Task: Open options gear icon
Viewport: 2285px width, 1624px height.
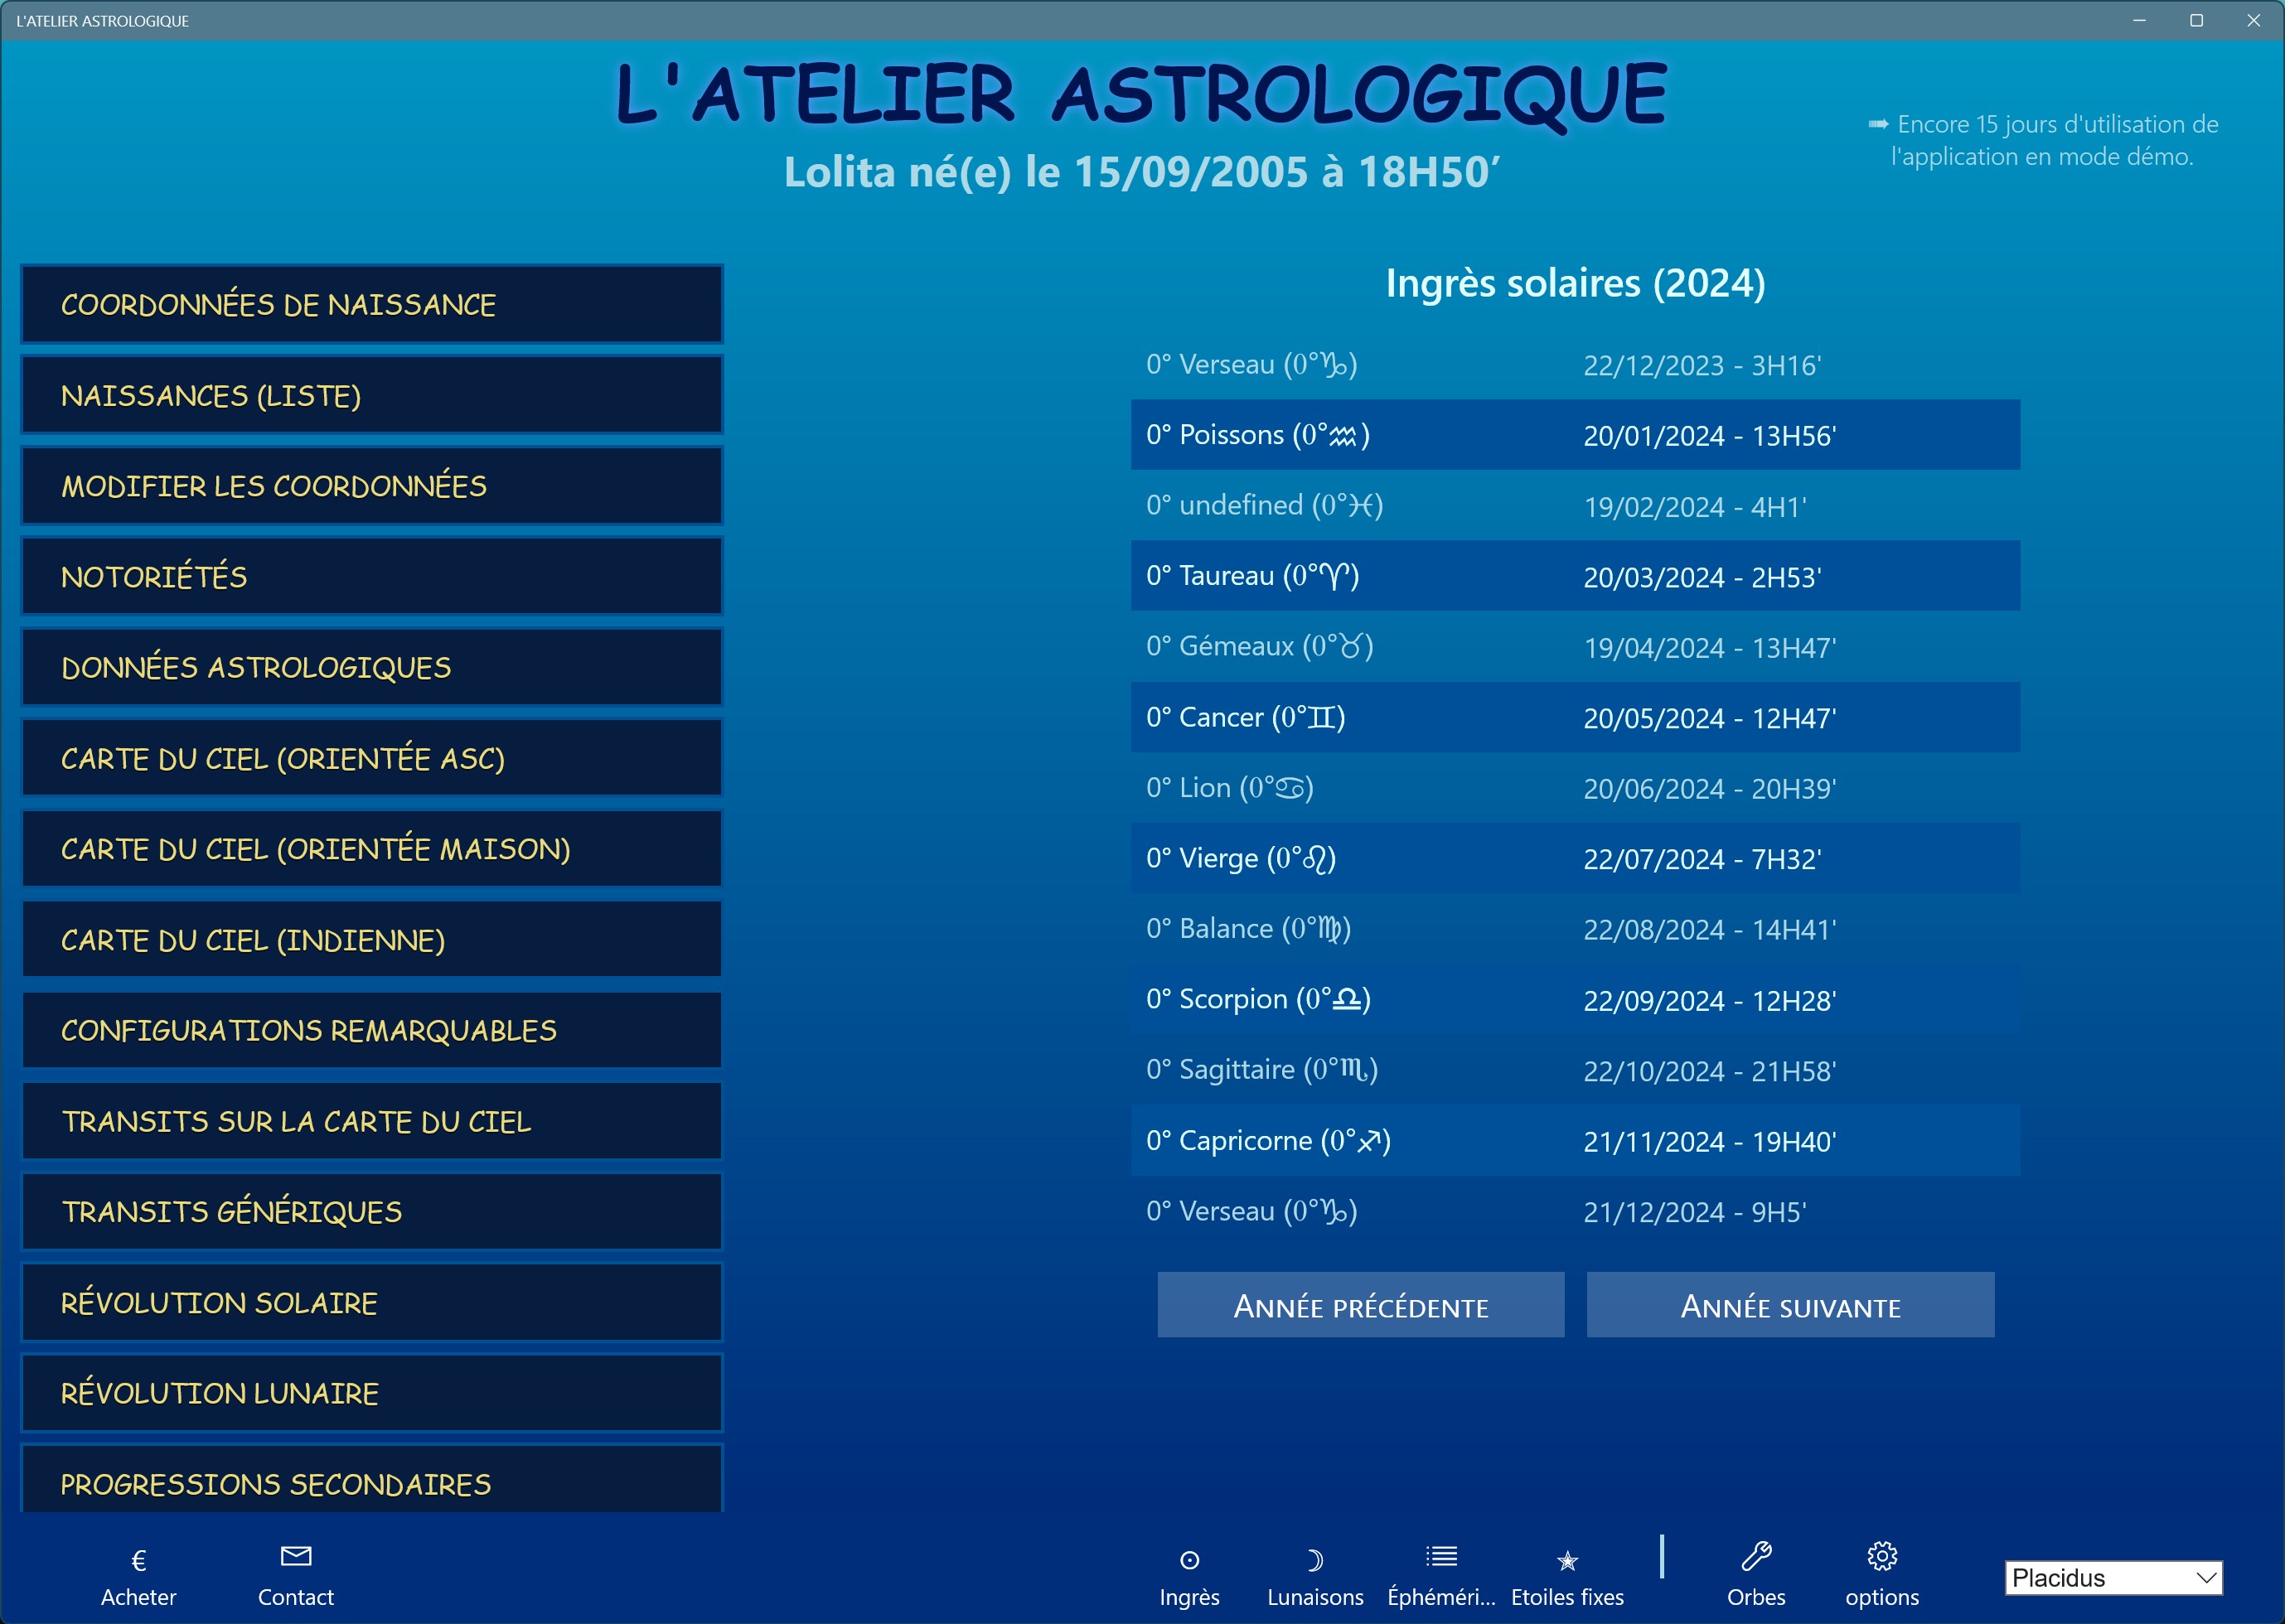Action: click(x=1881, y=1557)
